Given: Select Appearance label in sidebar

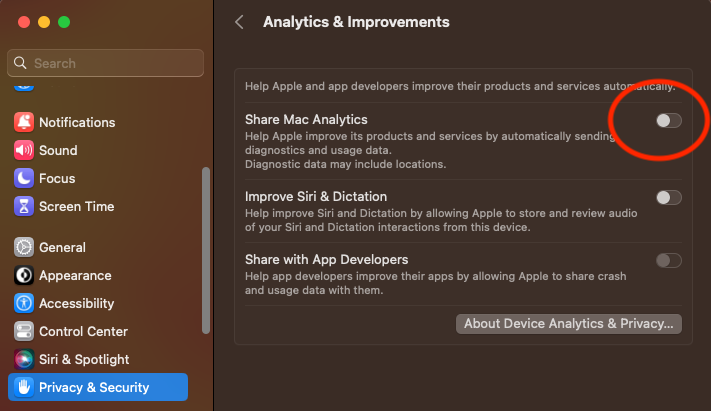Looking at the screenshot, I should (75, 276).
